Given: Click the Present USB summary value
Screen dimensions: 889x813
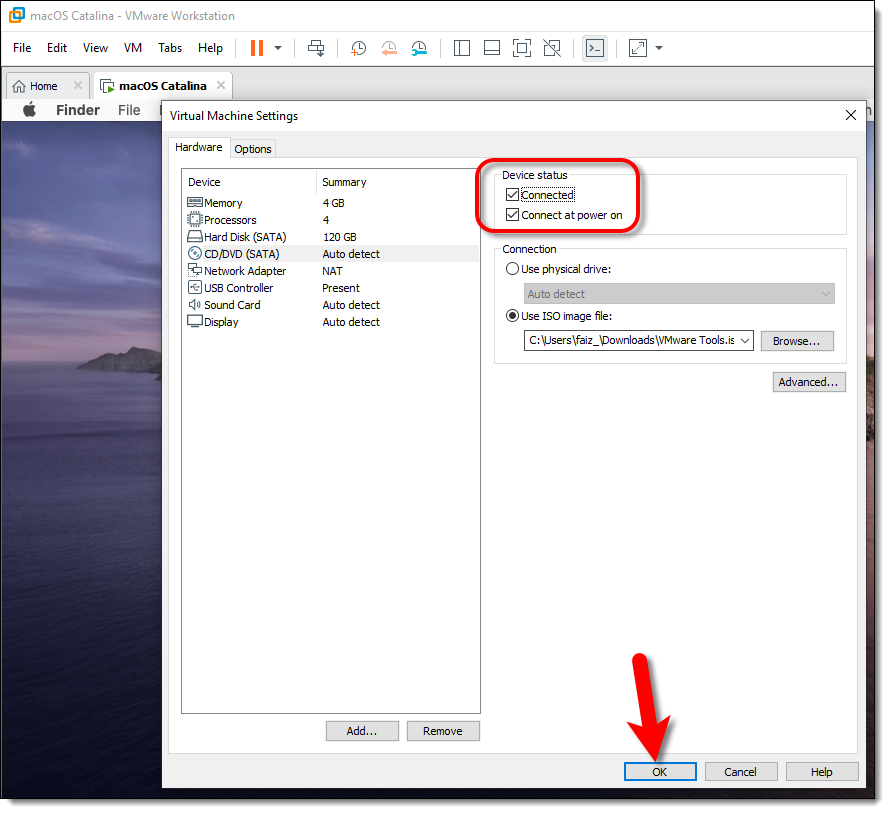Looking at the screenshot, I should (341, 288).
